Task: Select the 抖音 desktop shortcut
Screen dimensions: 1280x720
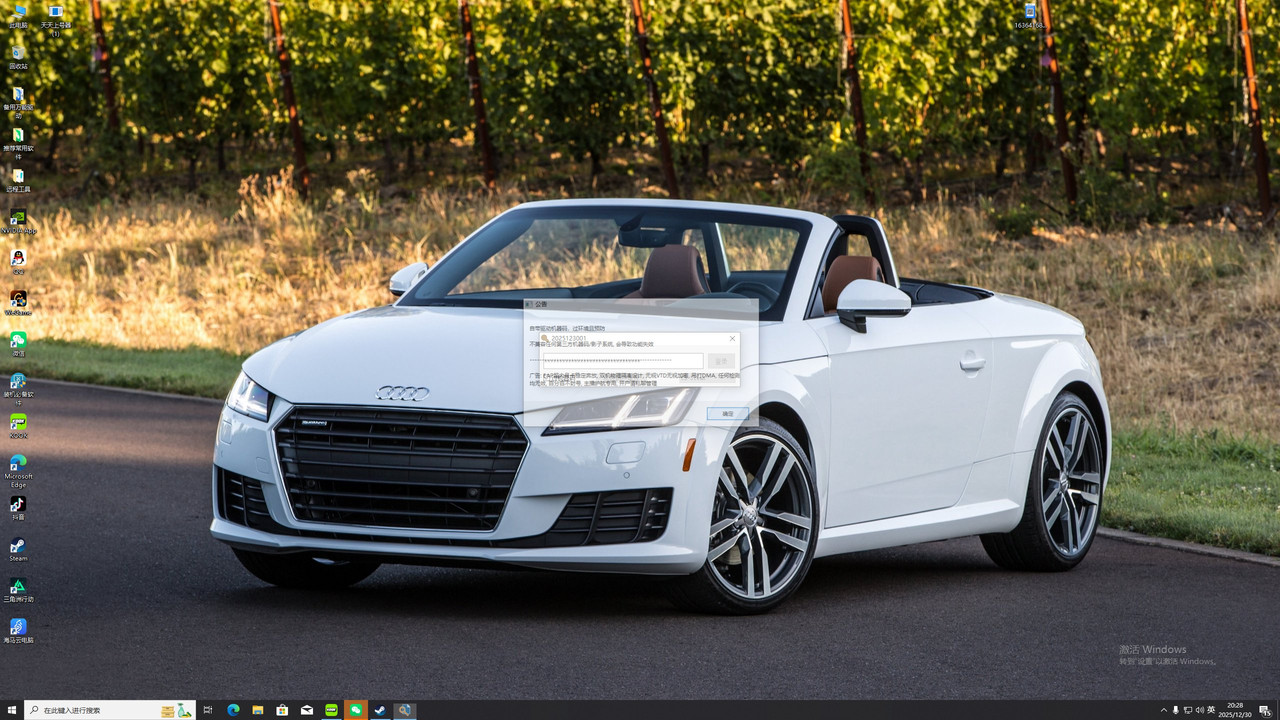Action: pos(18,508)
